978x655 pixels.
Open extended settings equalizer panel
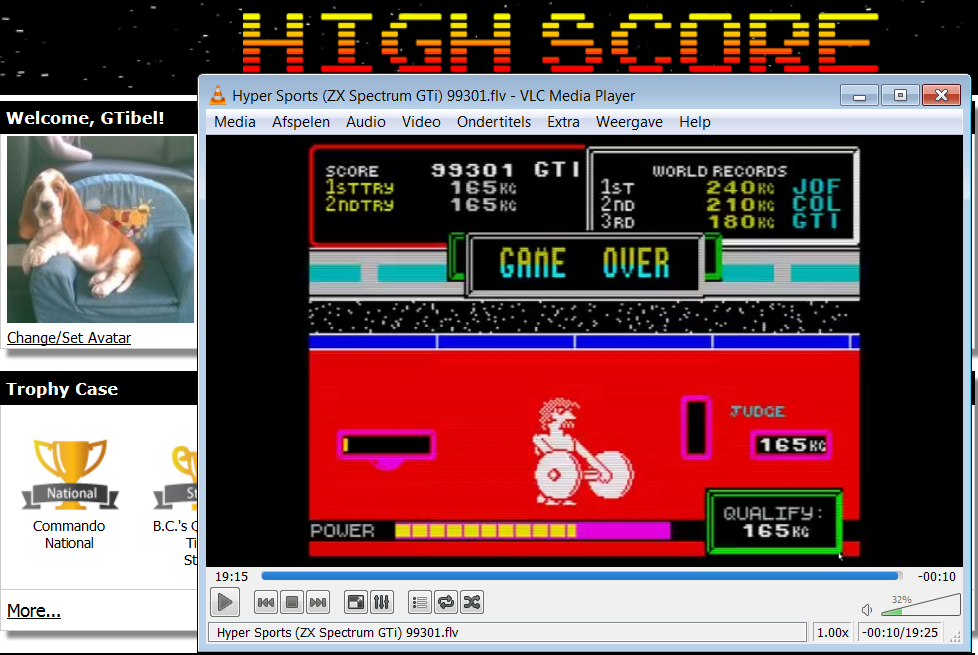point(381,602)
